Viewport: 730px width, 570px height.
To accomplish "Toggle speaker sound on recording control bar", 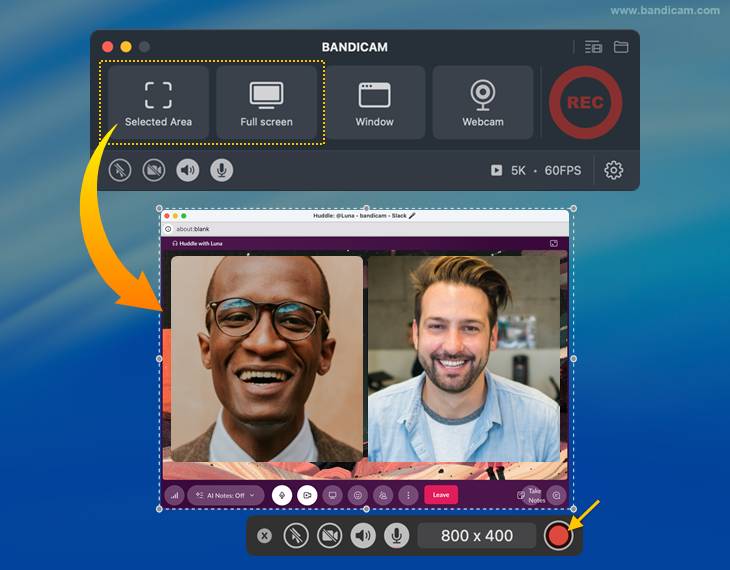I will 363,536.
